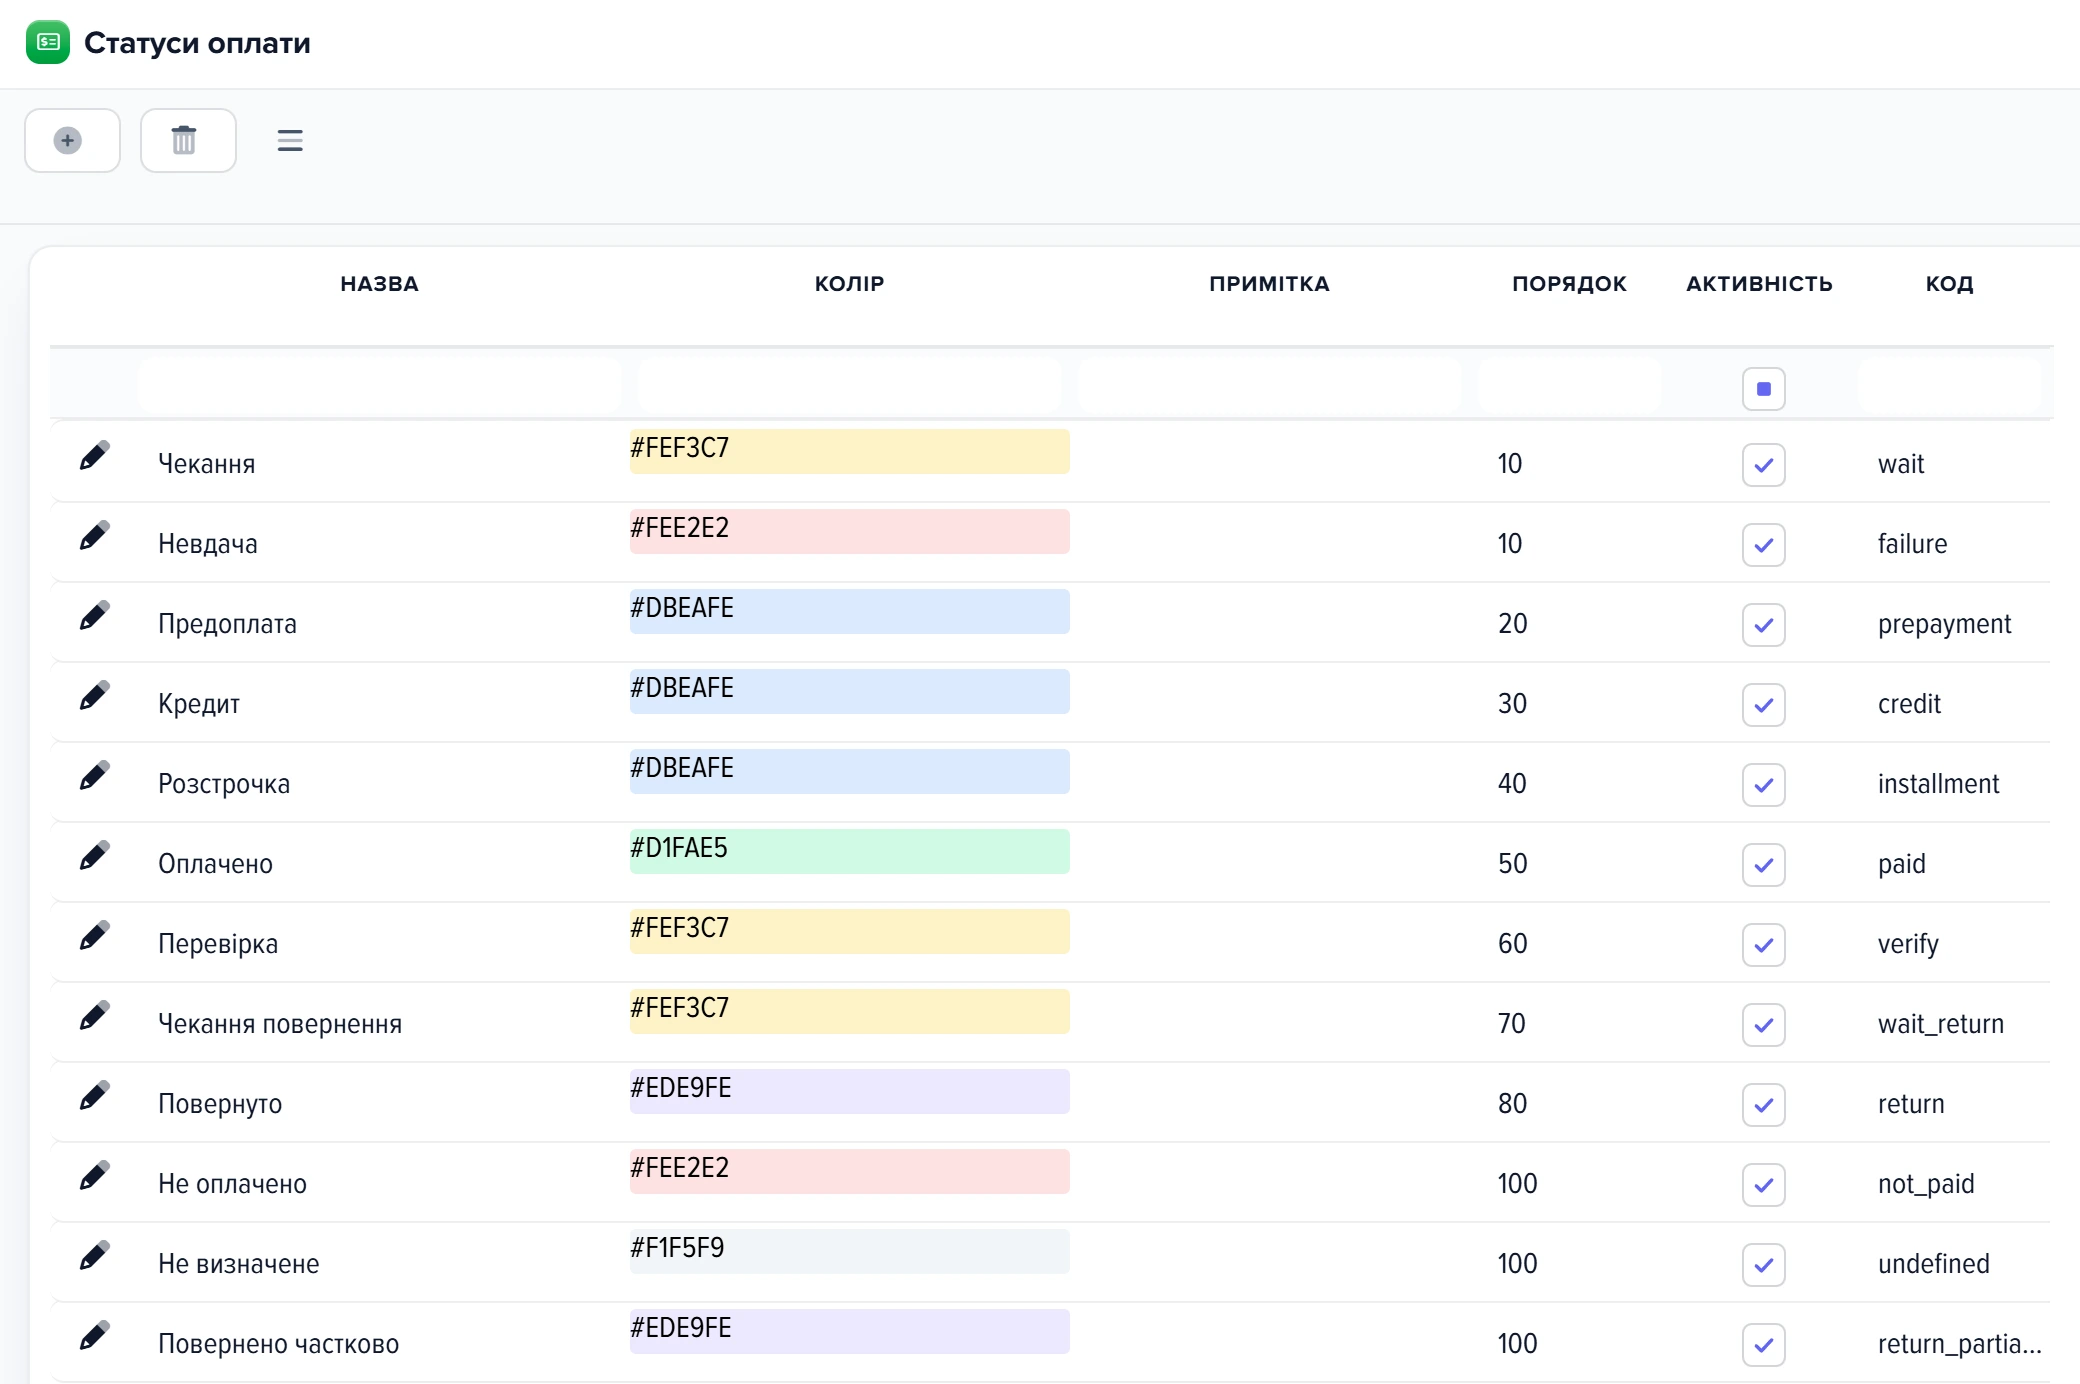
Task: Click the #F1F5F9 gray color swatch
Action: click(849, 1251)
